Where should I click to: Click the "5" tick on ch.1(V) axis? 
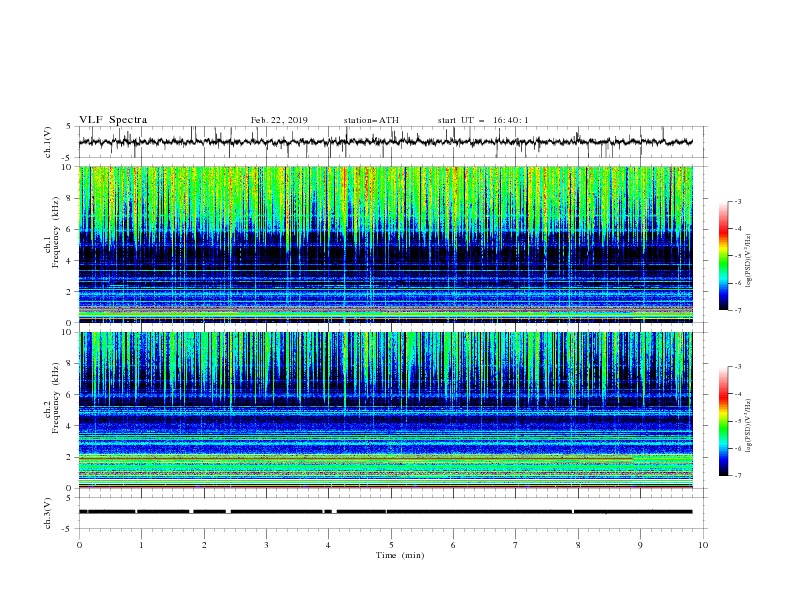click(x=69, y=126)
